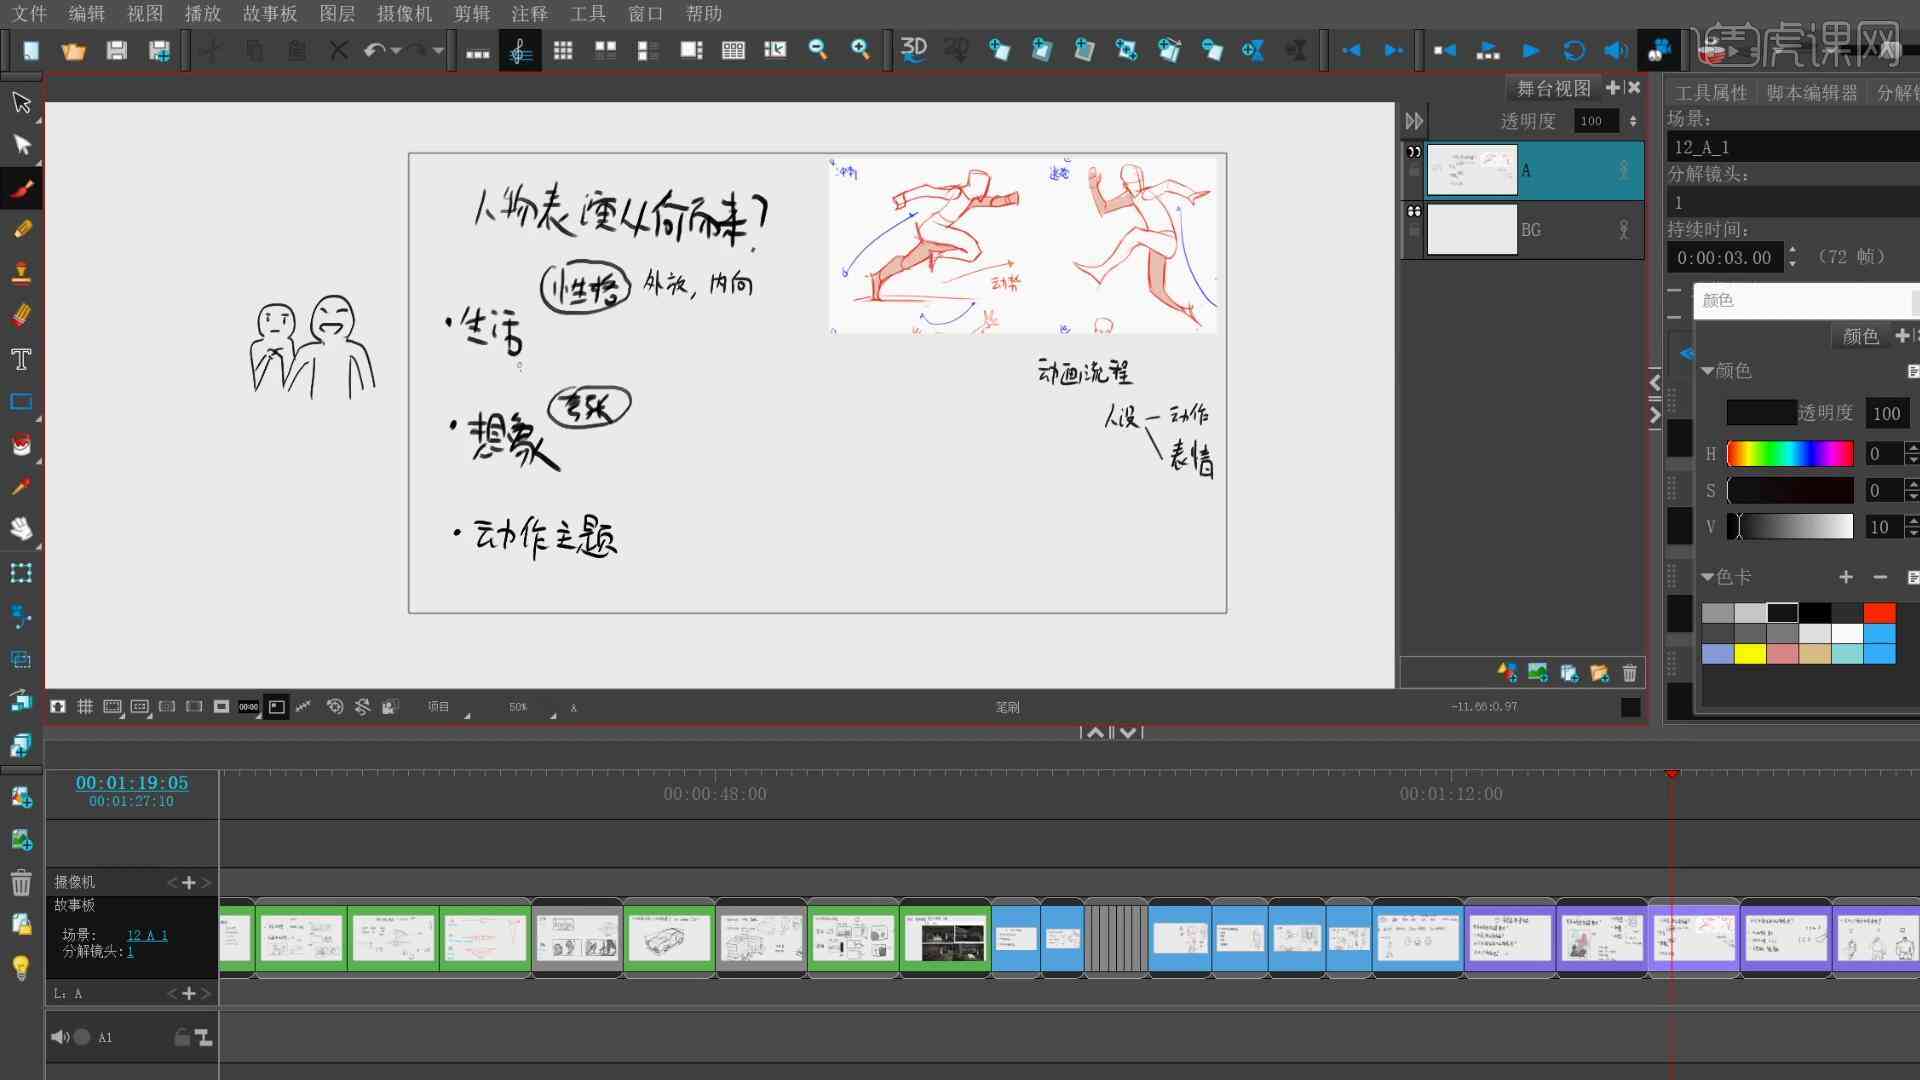Click the Value grayscale slider
Viewport: 1920px width, 1080px height.
1790,527
